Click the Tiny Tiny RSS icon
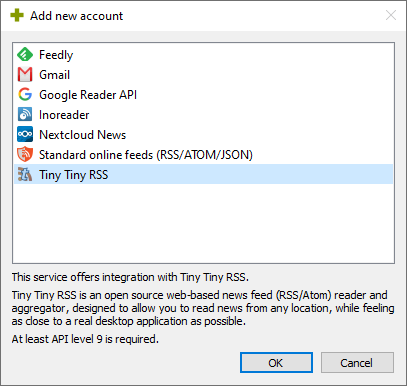The image size is (407, 386). tap(25, 175)
